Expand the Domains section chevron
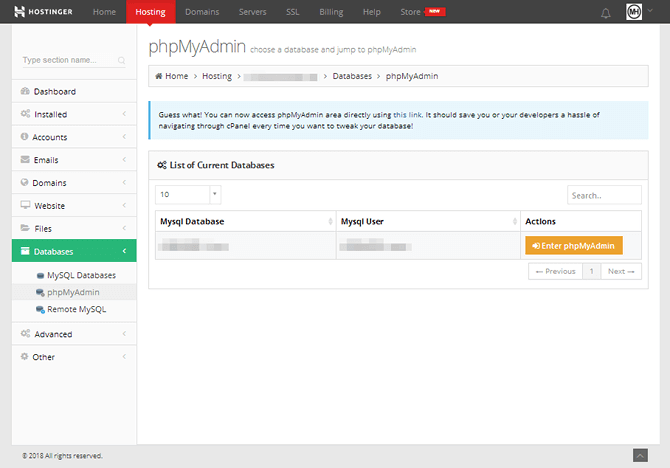 tap(124, 182)
